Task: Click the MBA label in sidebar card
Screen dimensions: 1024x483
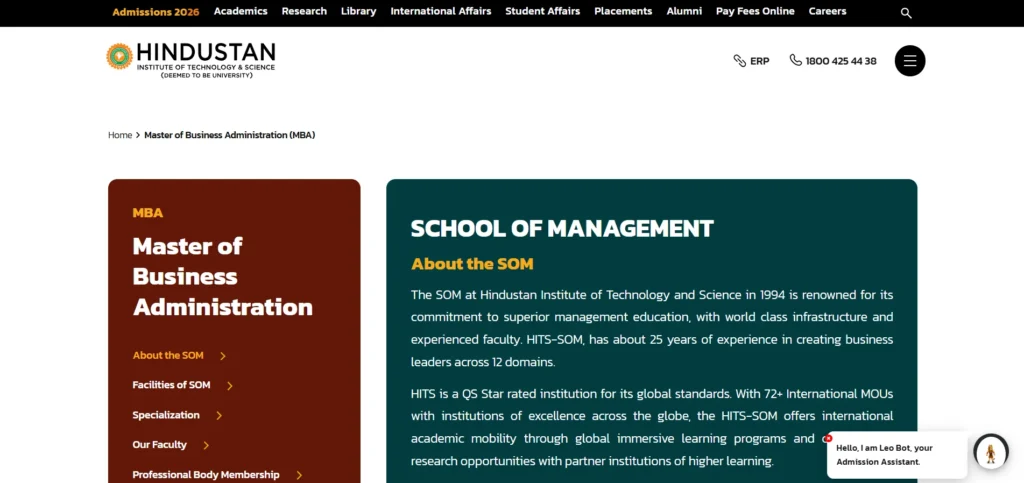Action: (x=148, y=213)
